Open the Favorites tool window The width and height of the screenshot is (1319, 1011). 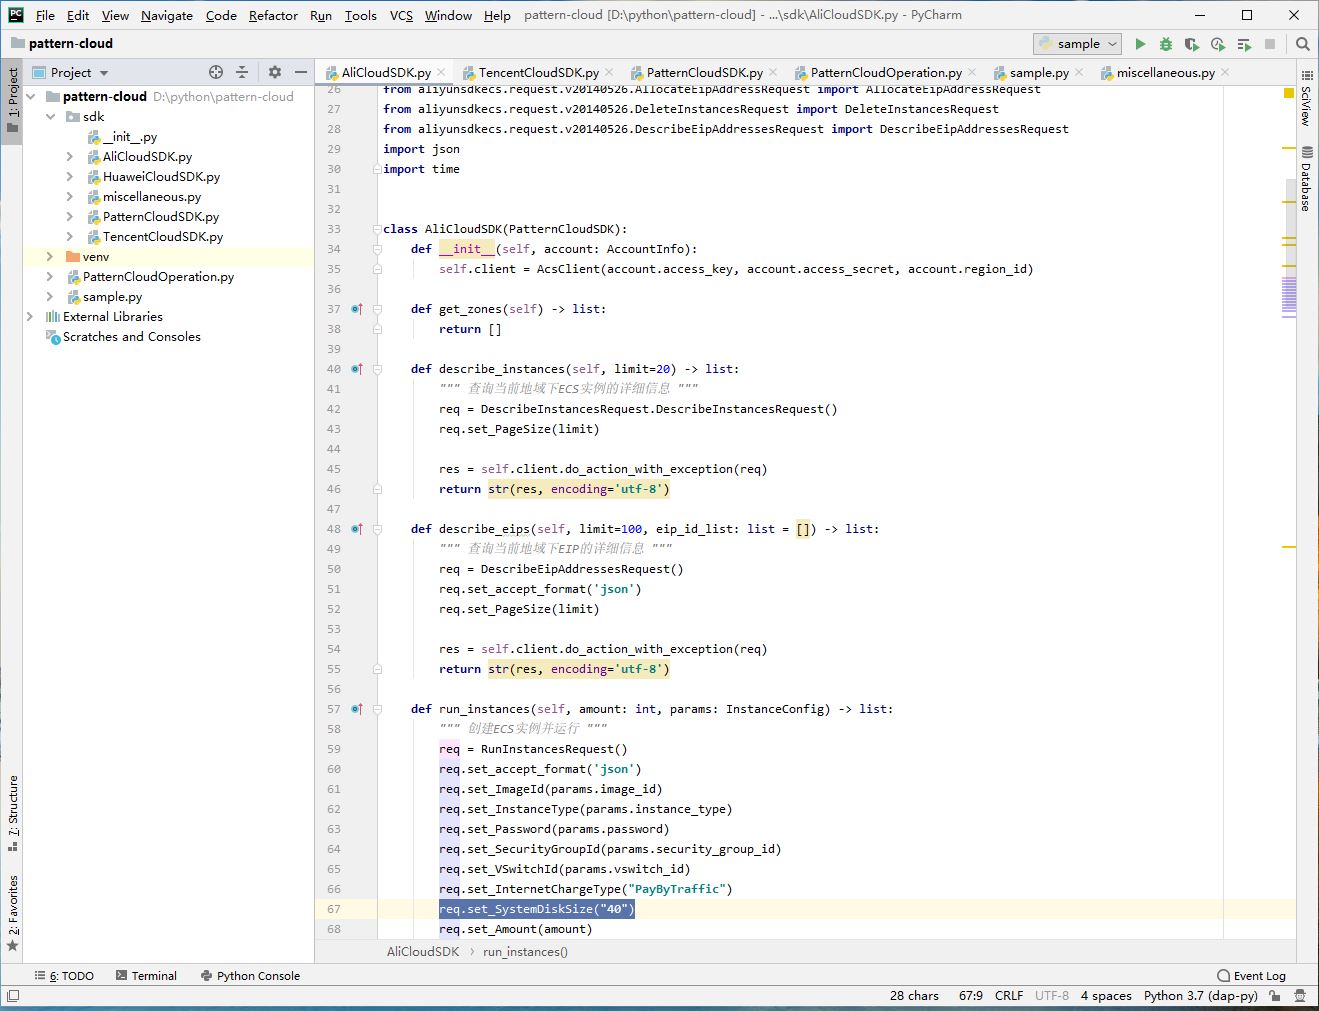[12, 912]
